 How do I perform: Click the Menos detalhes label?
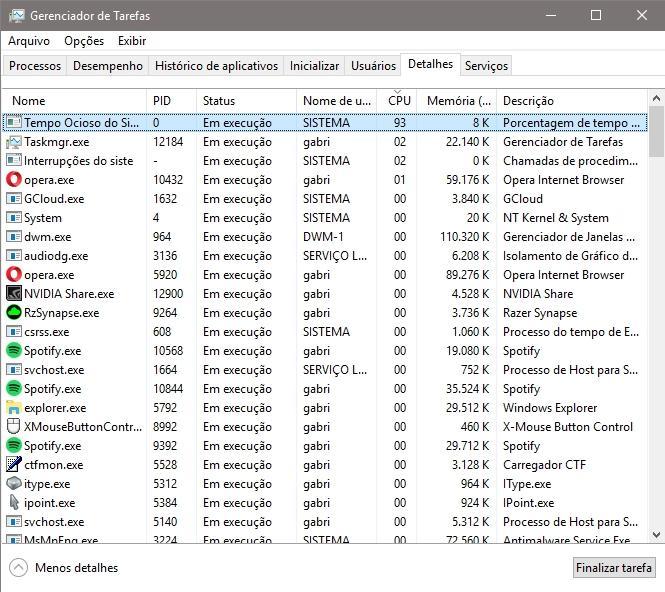76,568
